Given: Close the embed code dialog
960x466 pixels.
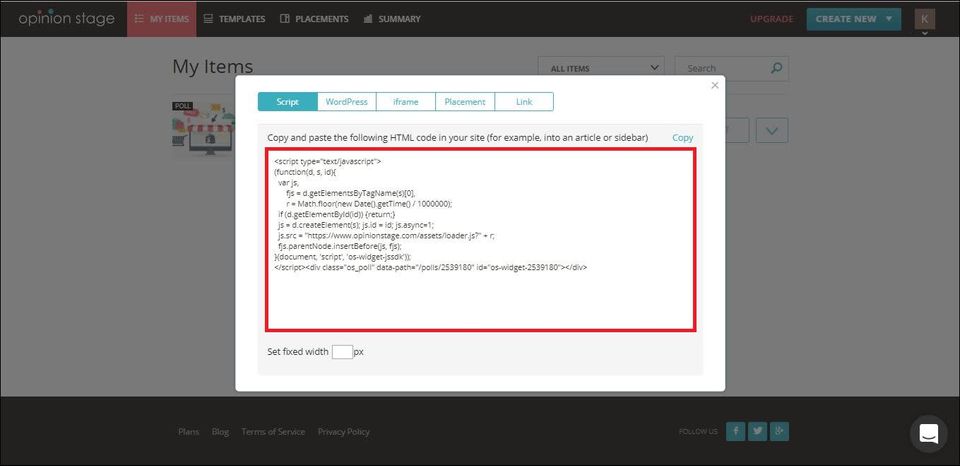Looking at the screenshot, I should (x=714, y=86).
